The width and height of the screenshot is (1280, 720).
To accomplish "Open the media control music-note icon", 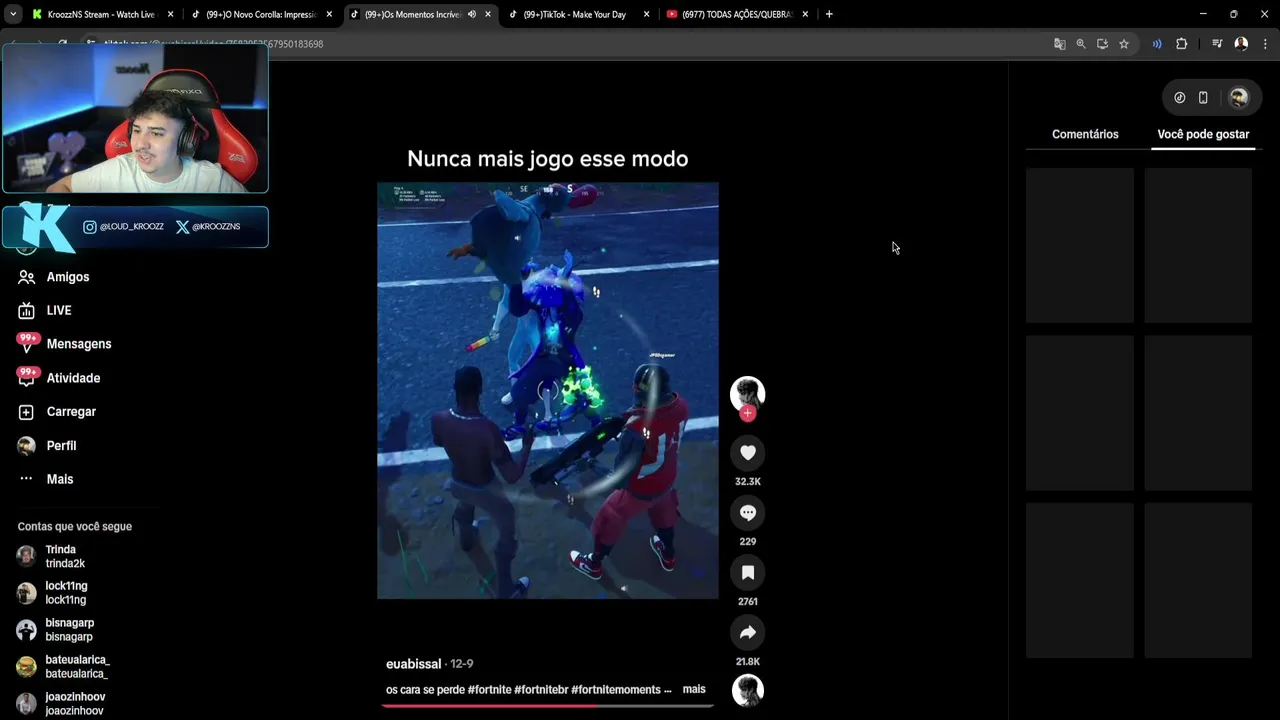I will (x=1217, y=44).
